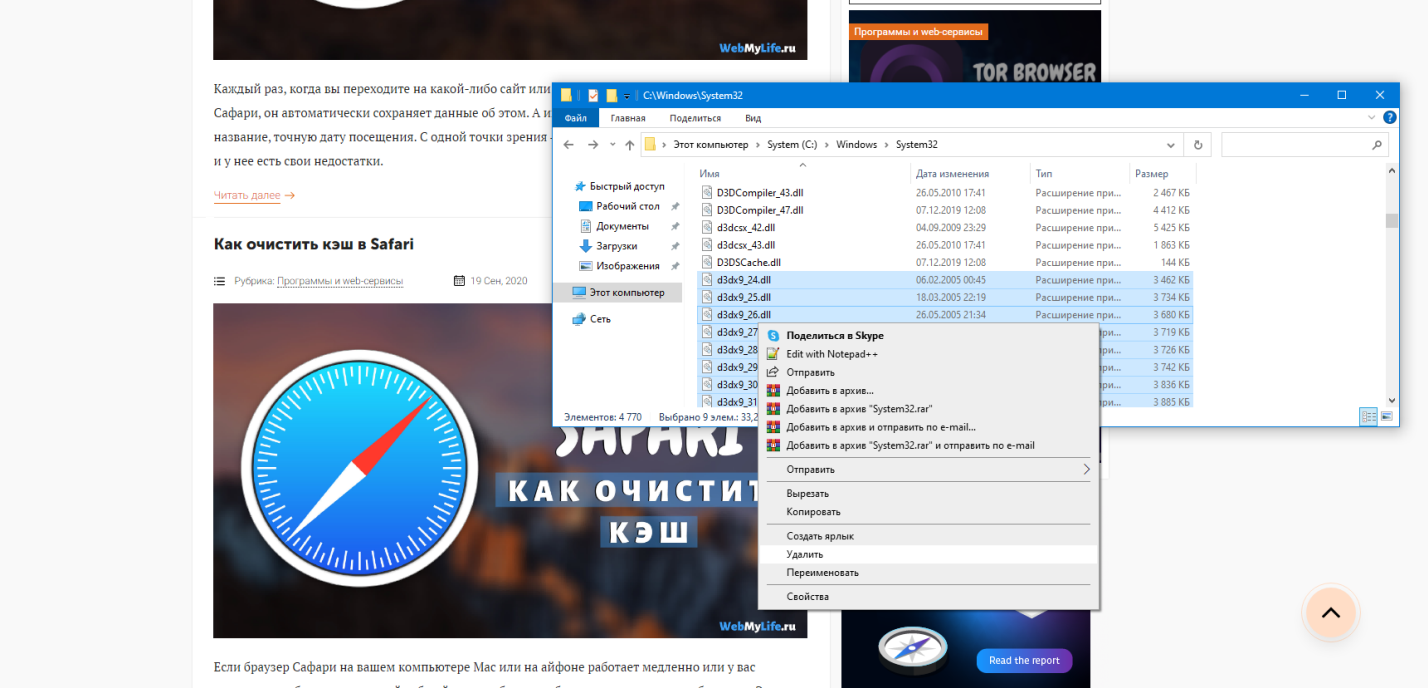1428x688 pixels.
Task: Click the Explorer vertical scrollbar thumb
Action: pyautogui.click(x=1392, y=221)
